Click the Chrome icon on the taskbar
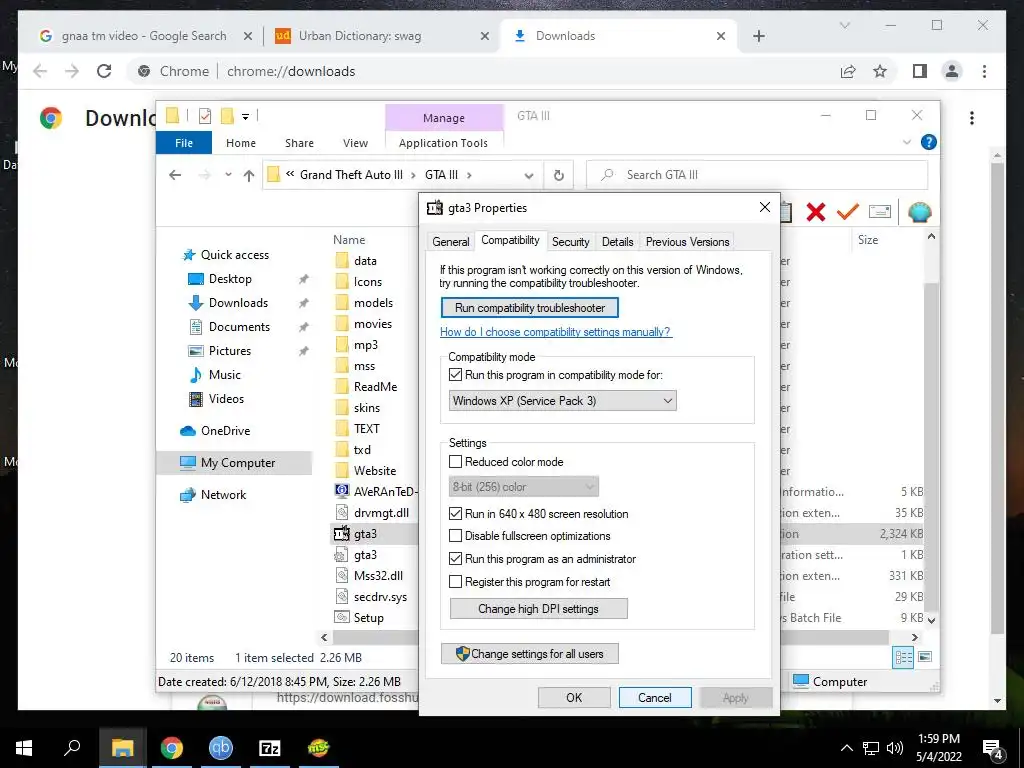The height and width of the screenshot is (768, 1024). coord(172,747)
